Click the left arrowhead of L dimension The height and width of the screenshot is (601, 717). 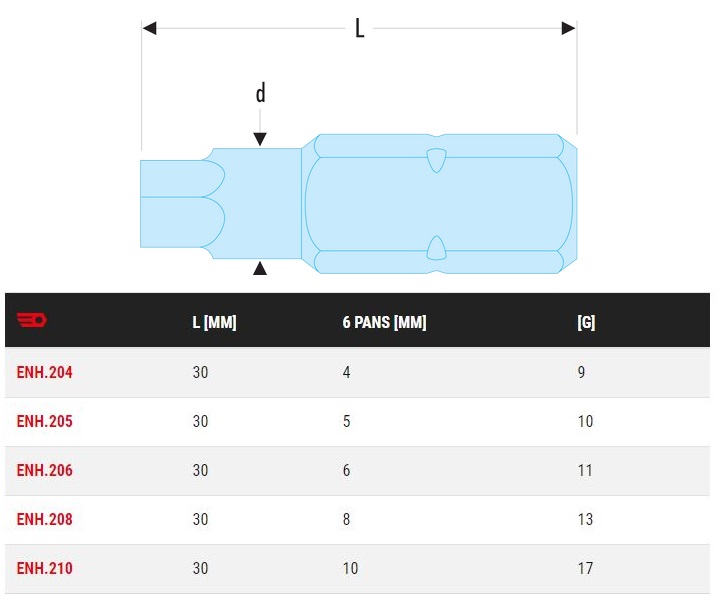(150, 28)
